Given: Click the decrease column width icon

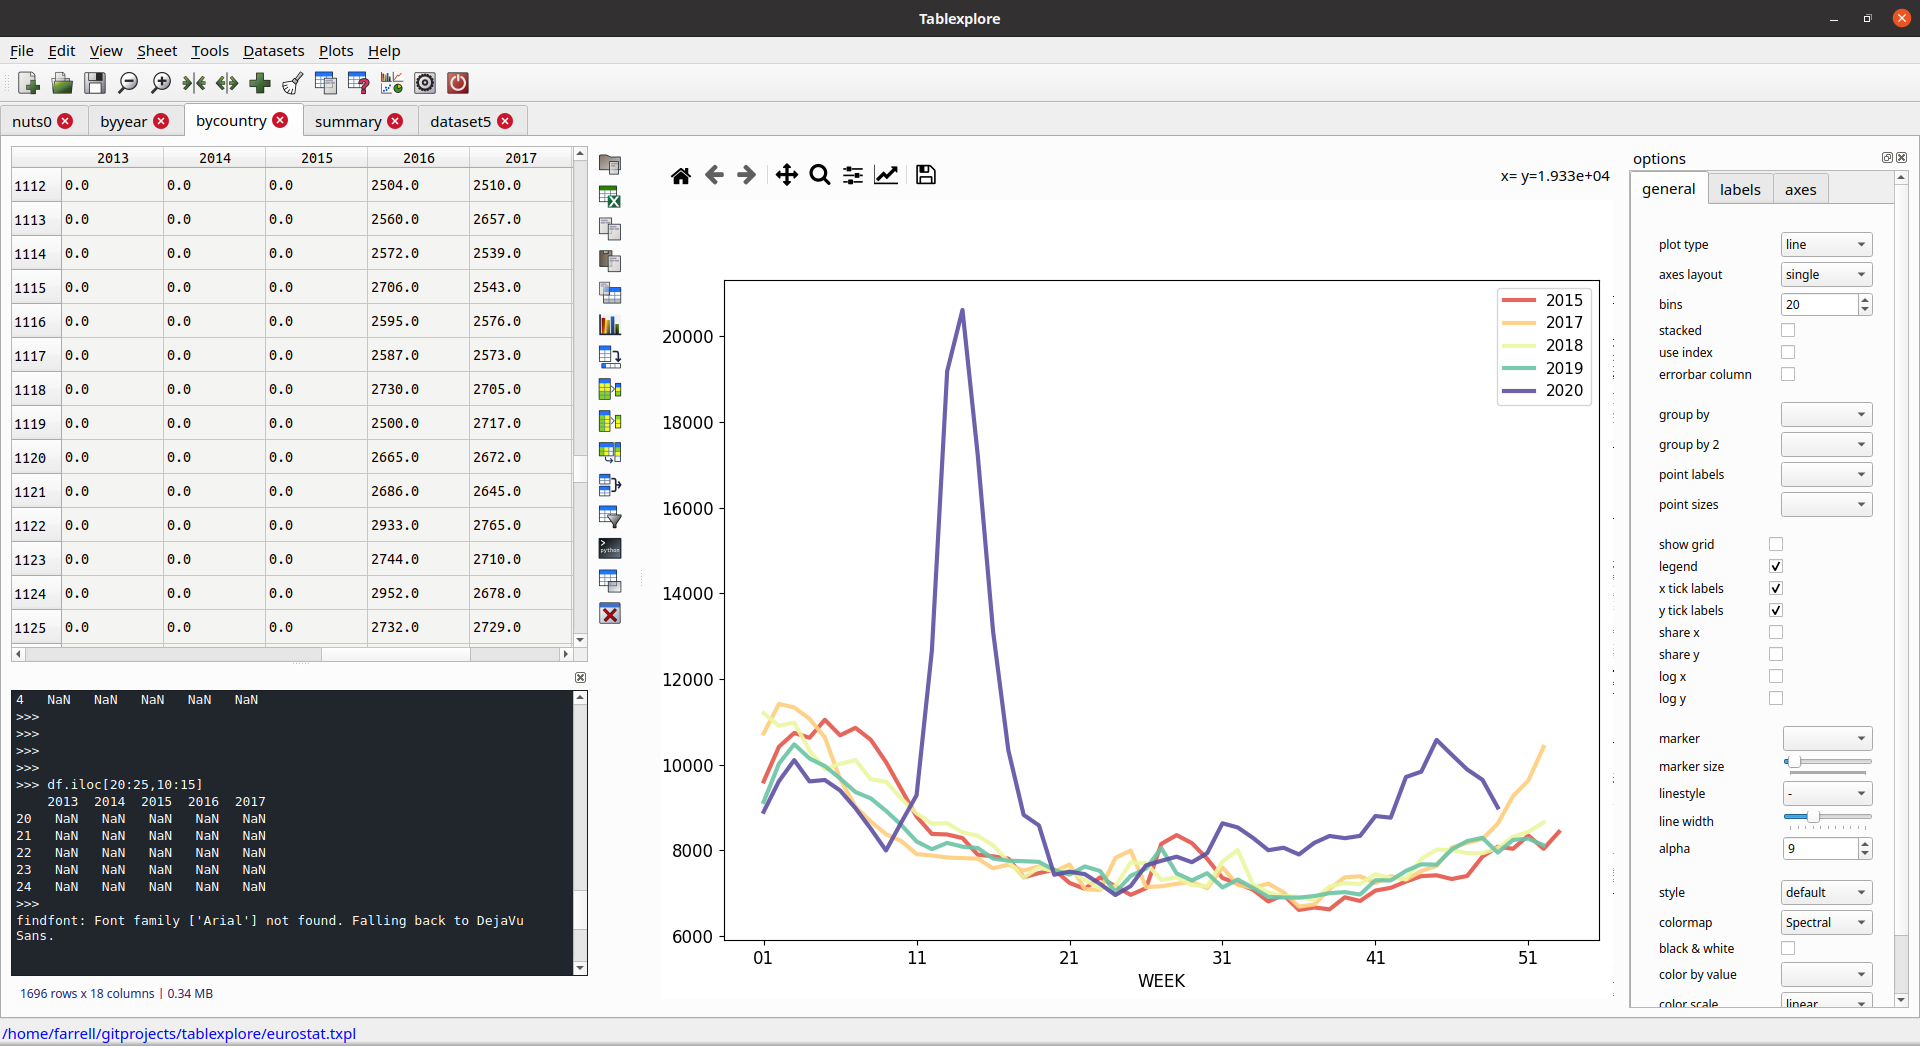Looking at the screenshot, I should coord(194,83).
